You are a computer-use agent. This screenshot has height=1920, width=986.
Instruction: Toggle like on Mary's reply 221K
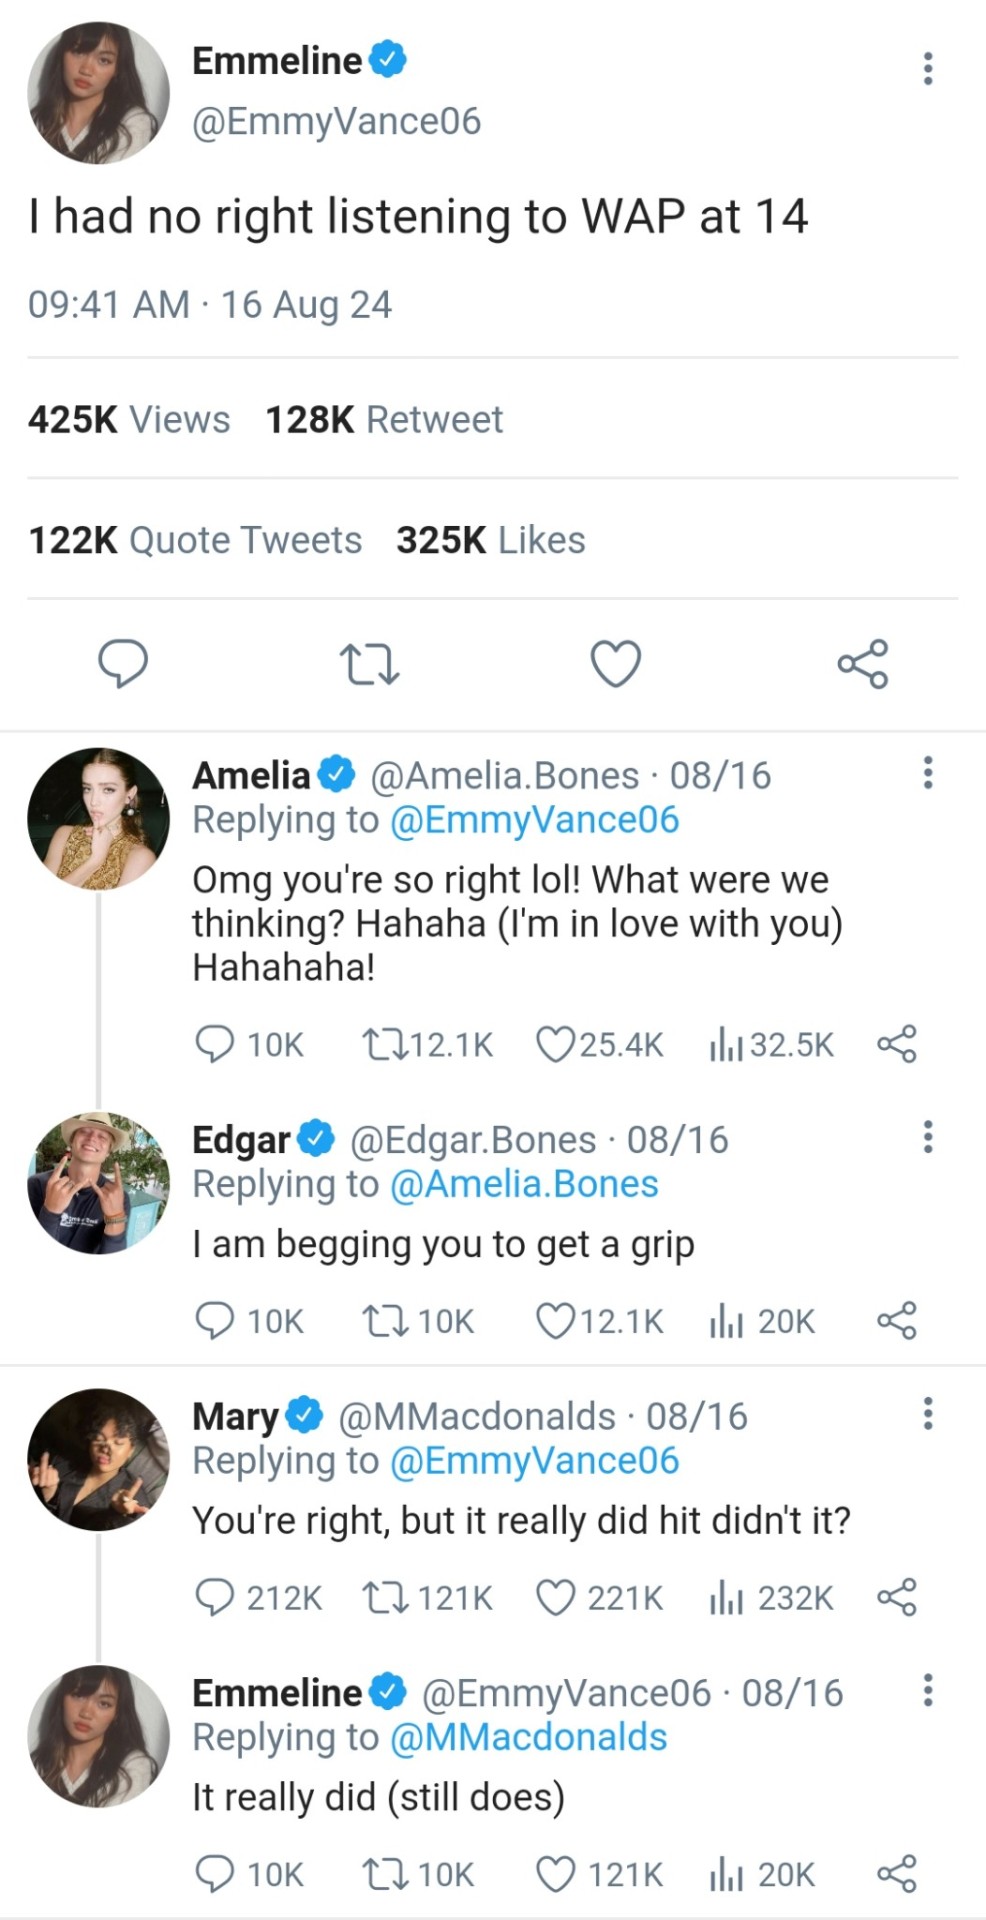coord(555,1597)
